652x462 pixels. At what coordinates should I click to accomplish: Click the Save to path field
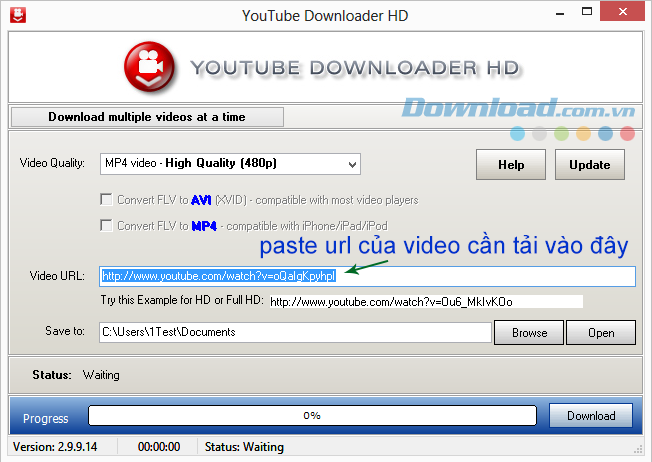click(x=295, y=332)
